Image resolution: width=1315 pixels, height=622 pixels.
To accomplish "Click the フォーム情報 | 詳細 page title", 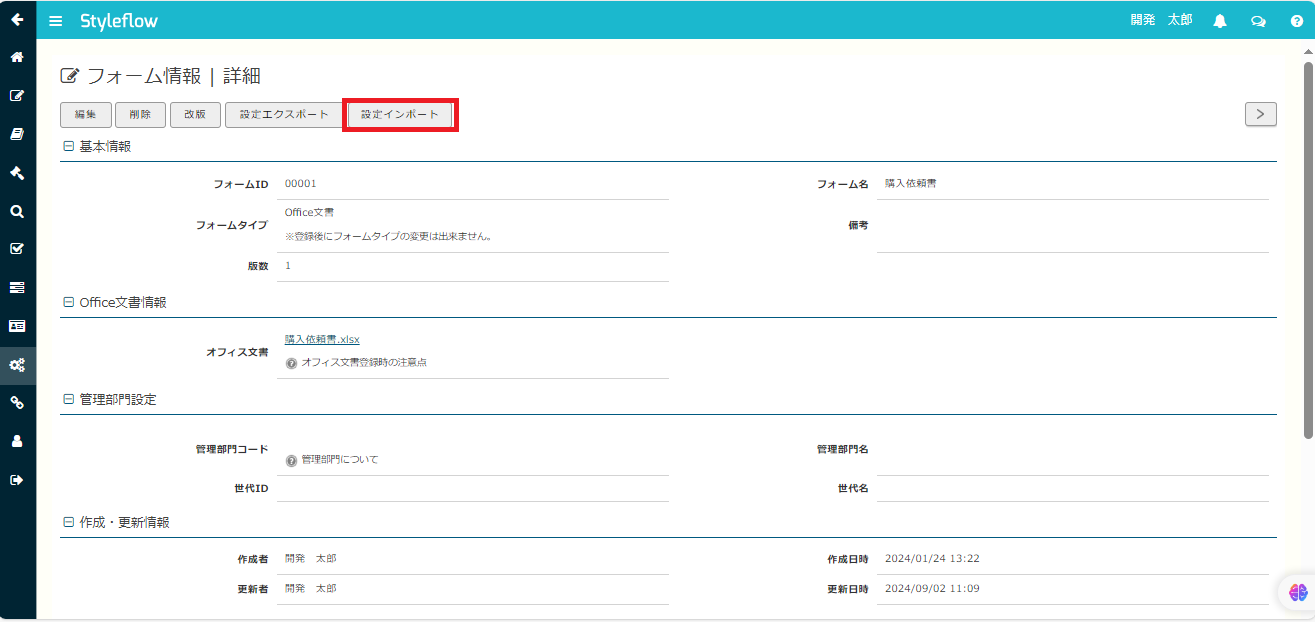I will pos(174,76).
